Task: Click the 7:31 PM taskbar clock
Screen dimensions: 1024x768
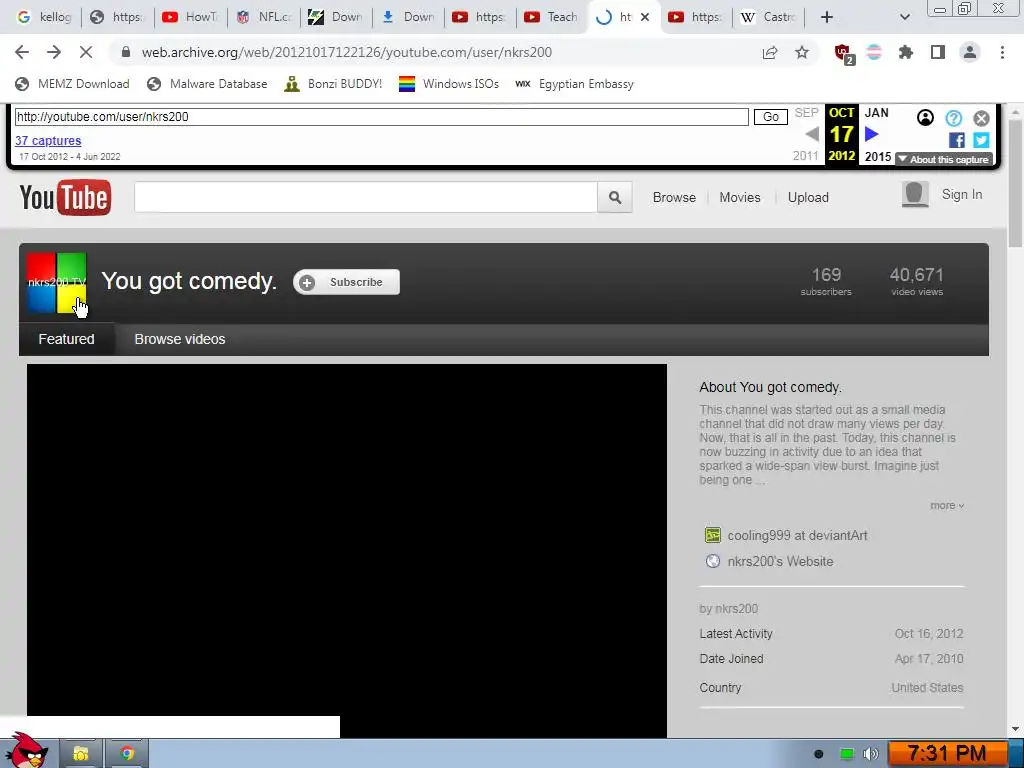Action: [x=947, y=754]
